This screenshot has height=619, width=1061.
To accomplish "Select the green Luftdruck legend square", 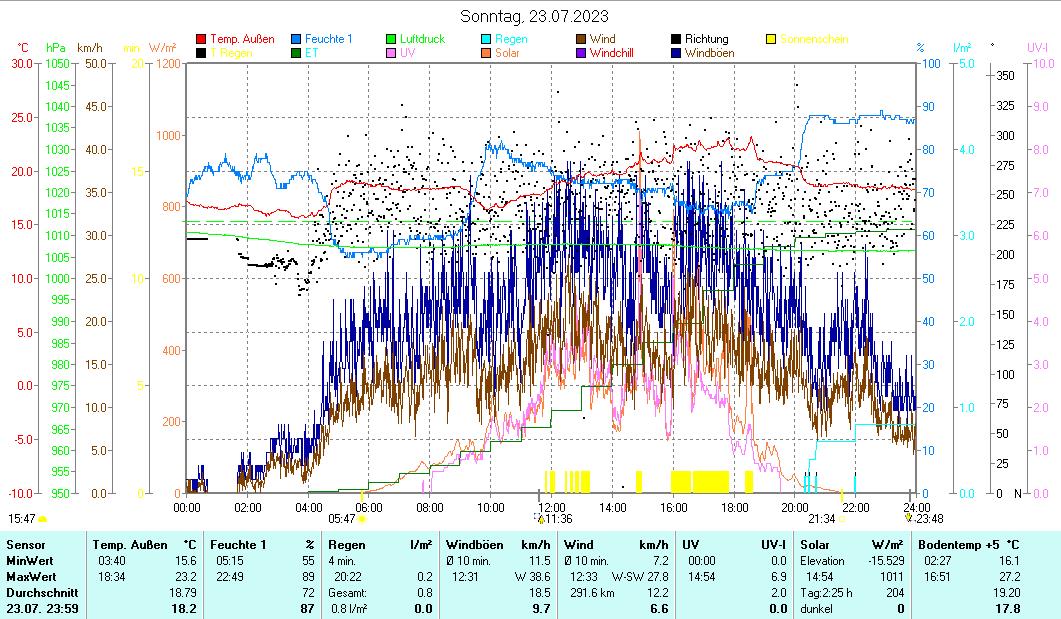I will tap(392, 40).
